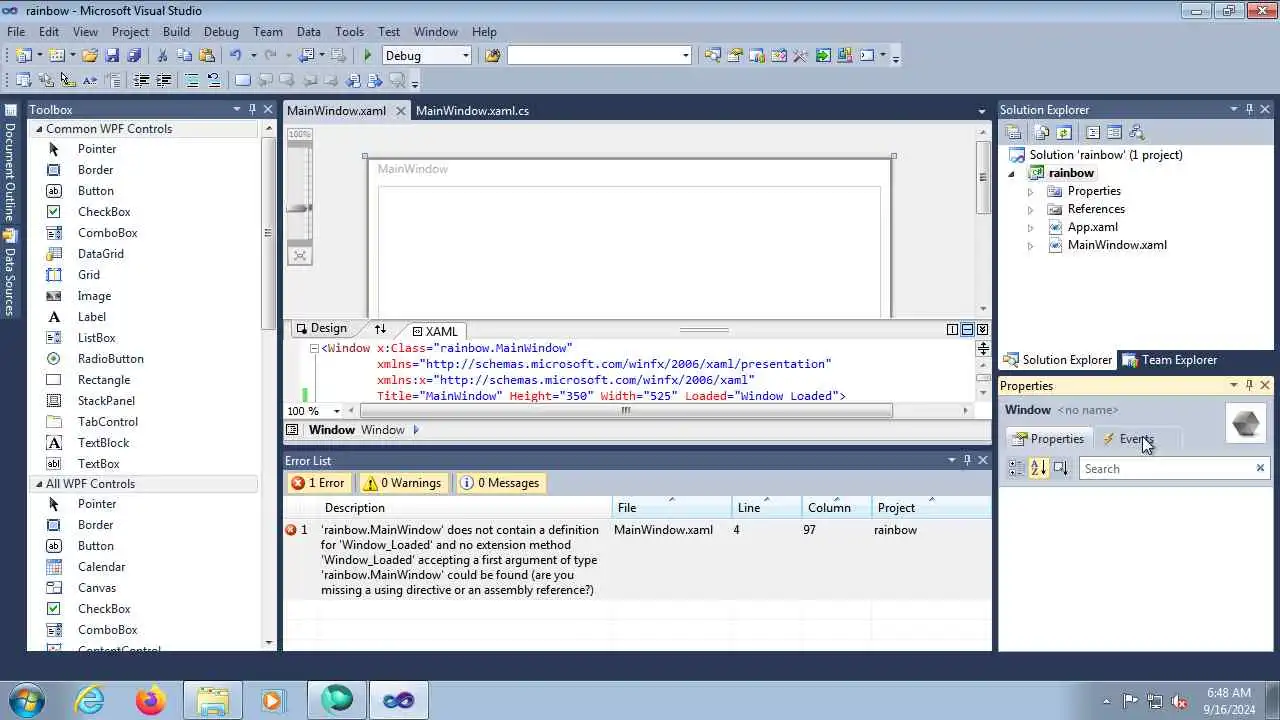Screen dimensions: 1280x720
Task: Click the Window breadcrumb in the tag navigator
Action: 383,430
